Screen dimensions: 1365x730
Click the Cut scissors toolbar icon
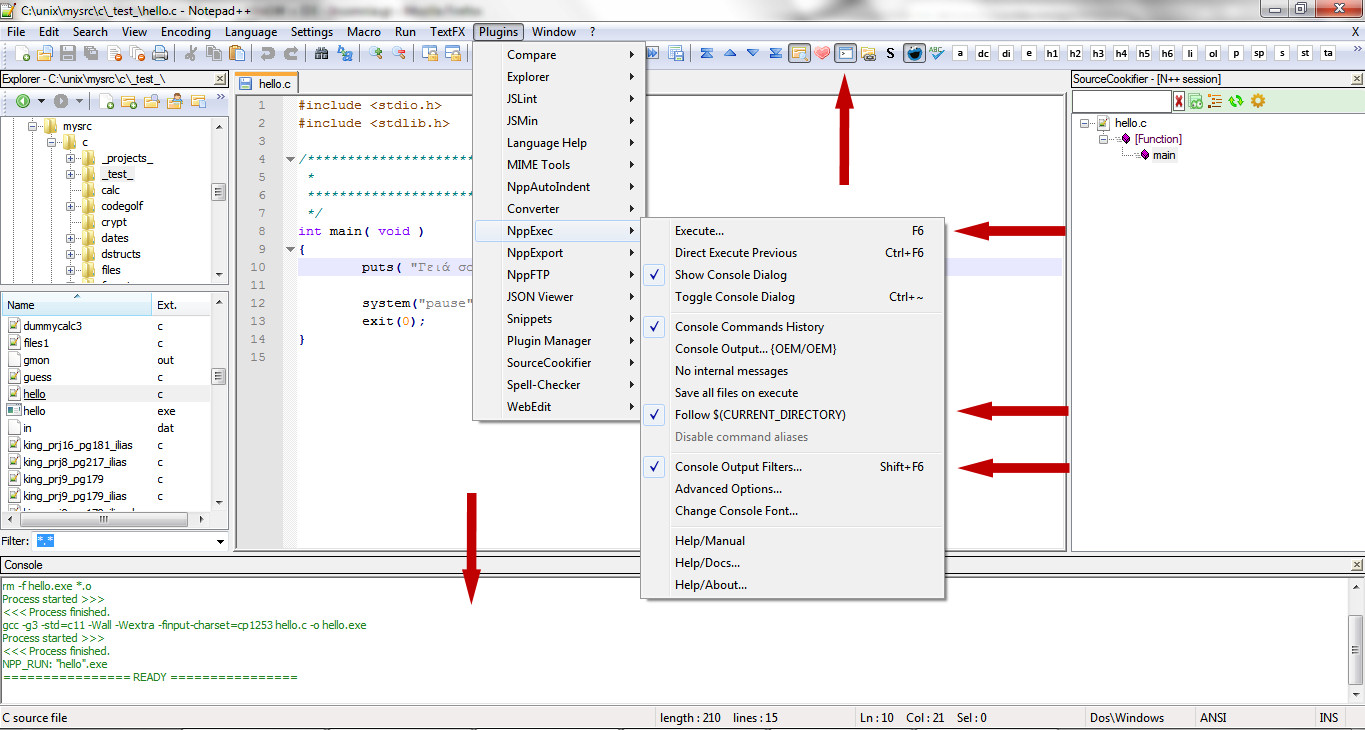pyautogui.click(x=190, y=53)
